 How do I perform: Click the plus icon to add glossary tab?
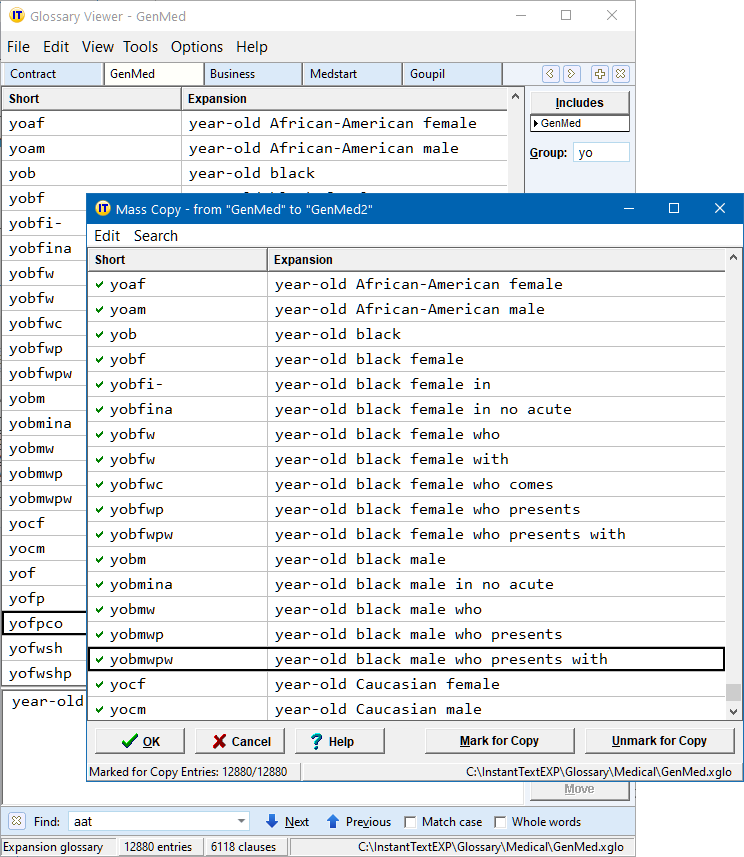pyautogui.click(x=599, y=74)
